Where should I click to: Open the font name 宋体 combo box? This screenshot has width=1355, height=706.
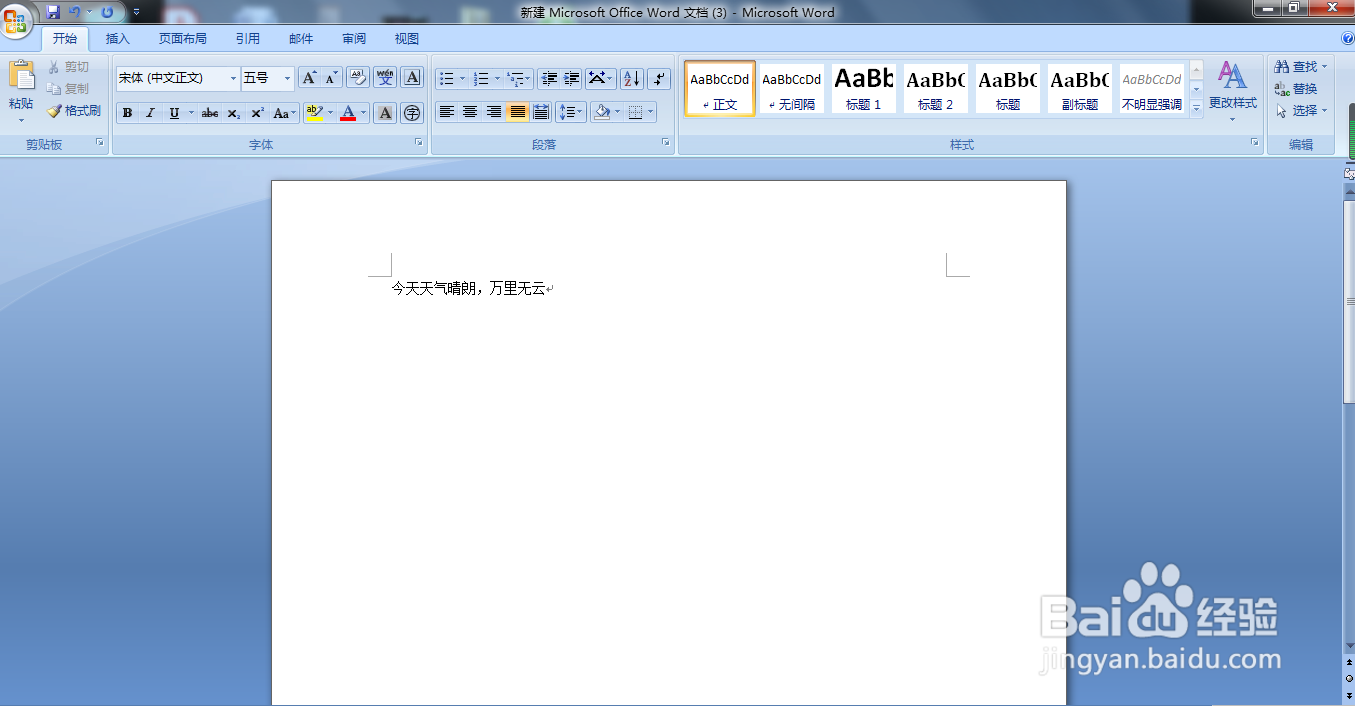point(178,78)
